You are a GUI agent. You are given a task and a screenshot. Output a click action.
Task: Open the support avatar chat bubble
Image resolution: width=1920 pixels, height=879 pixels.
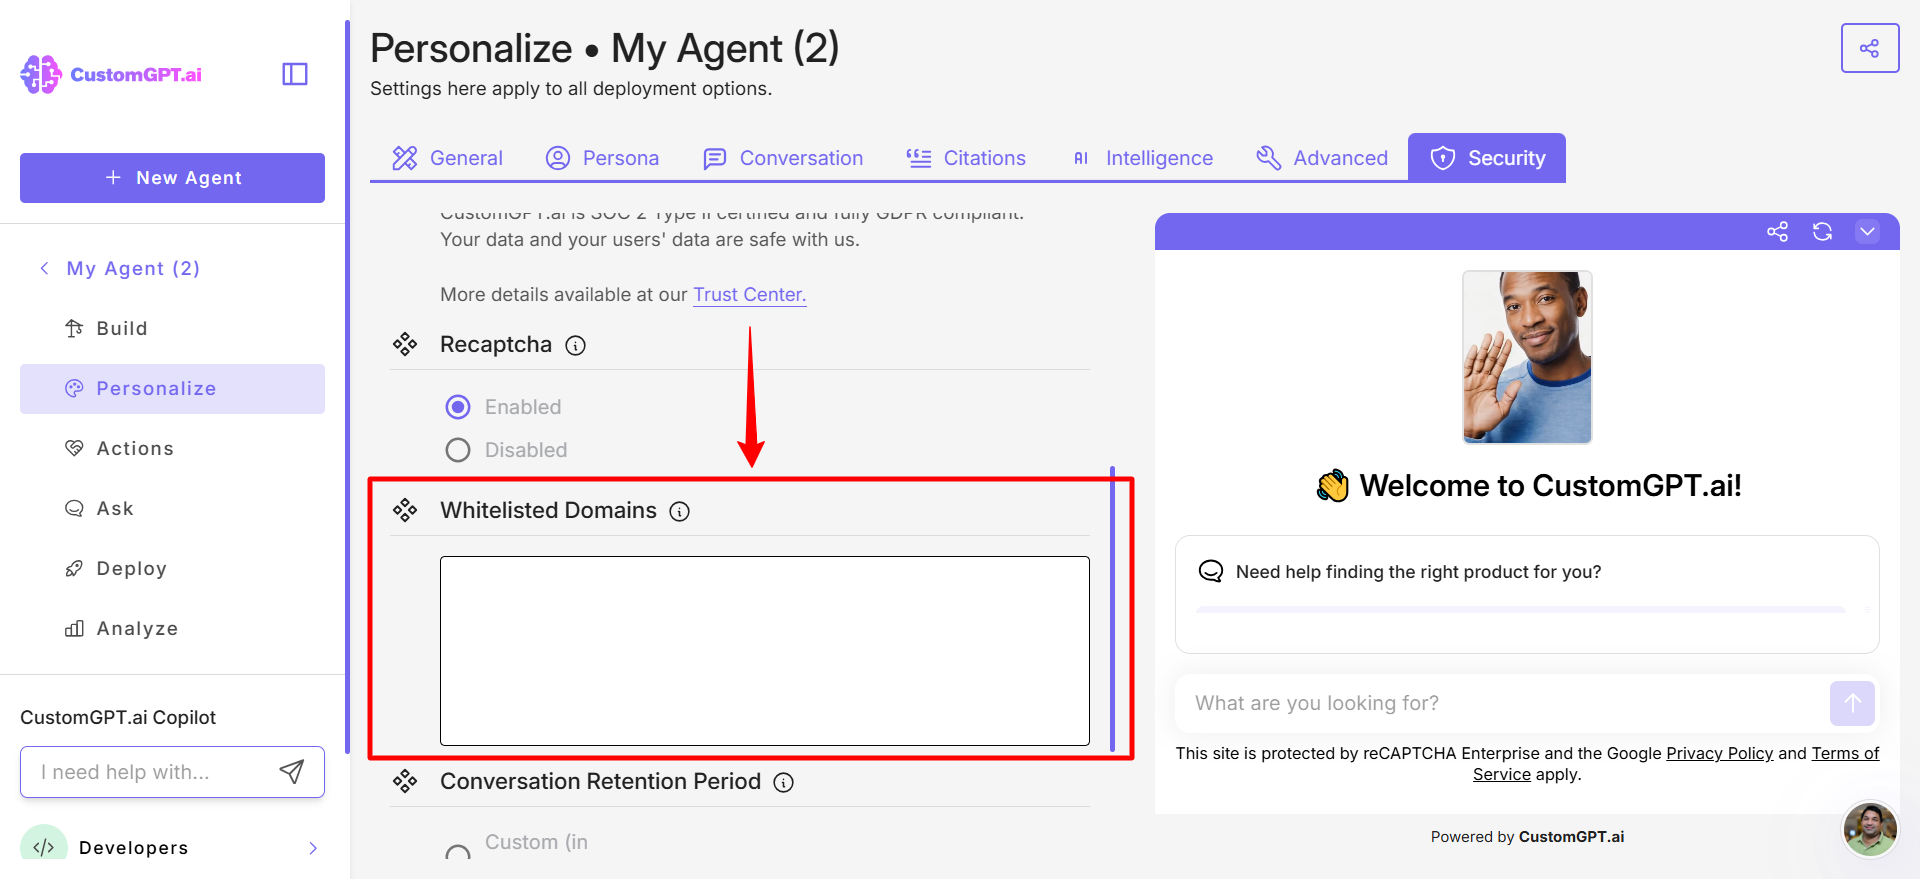1870,829
